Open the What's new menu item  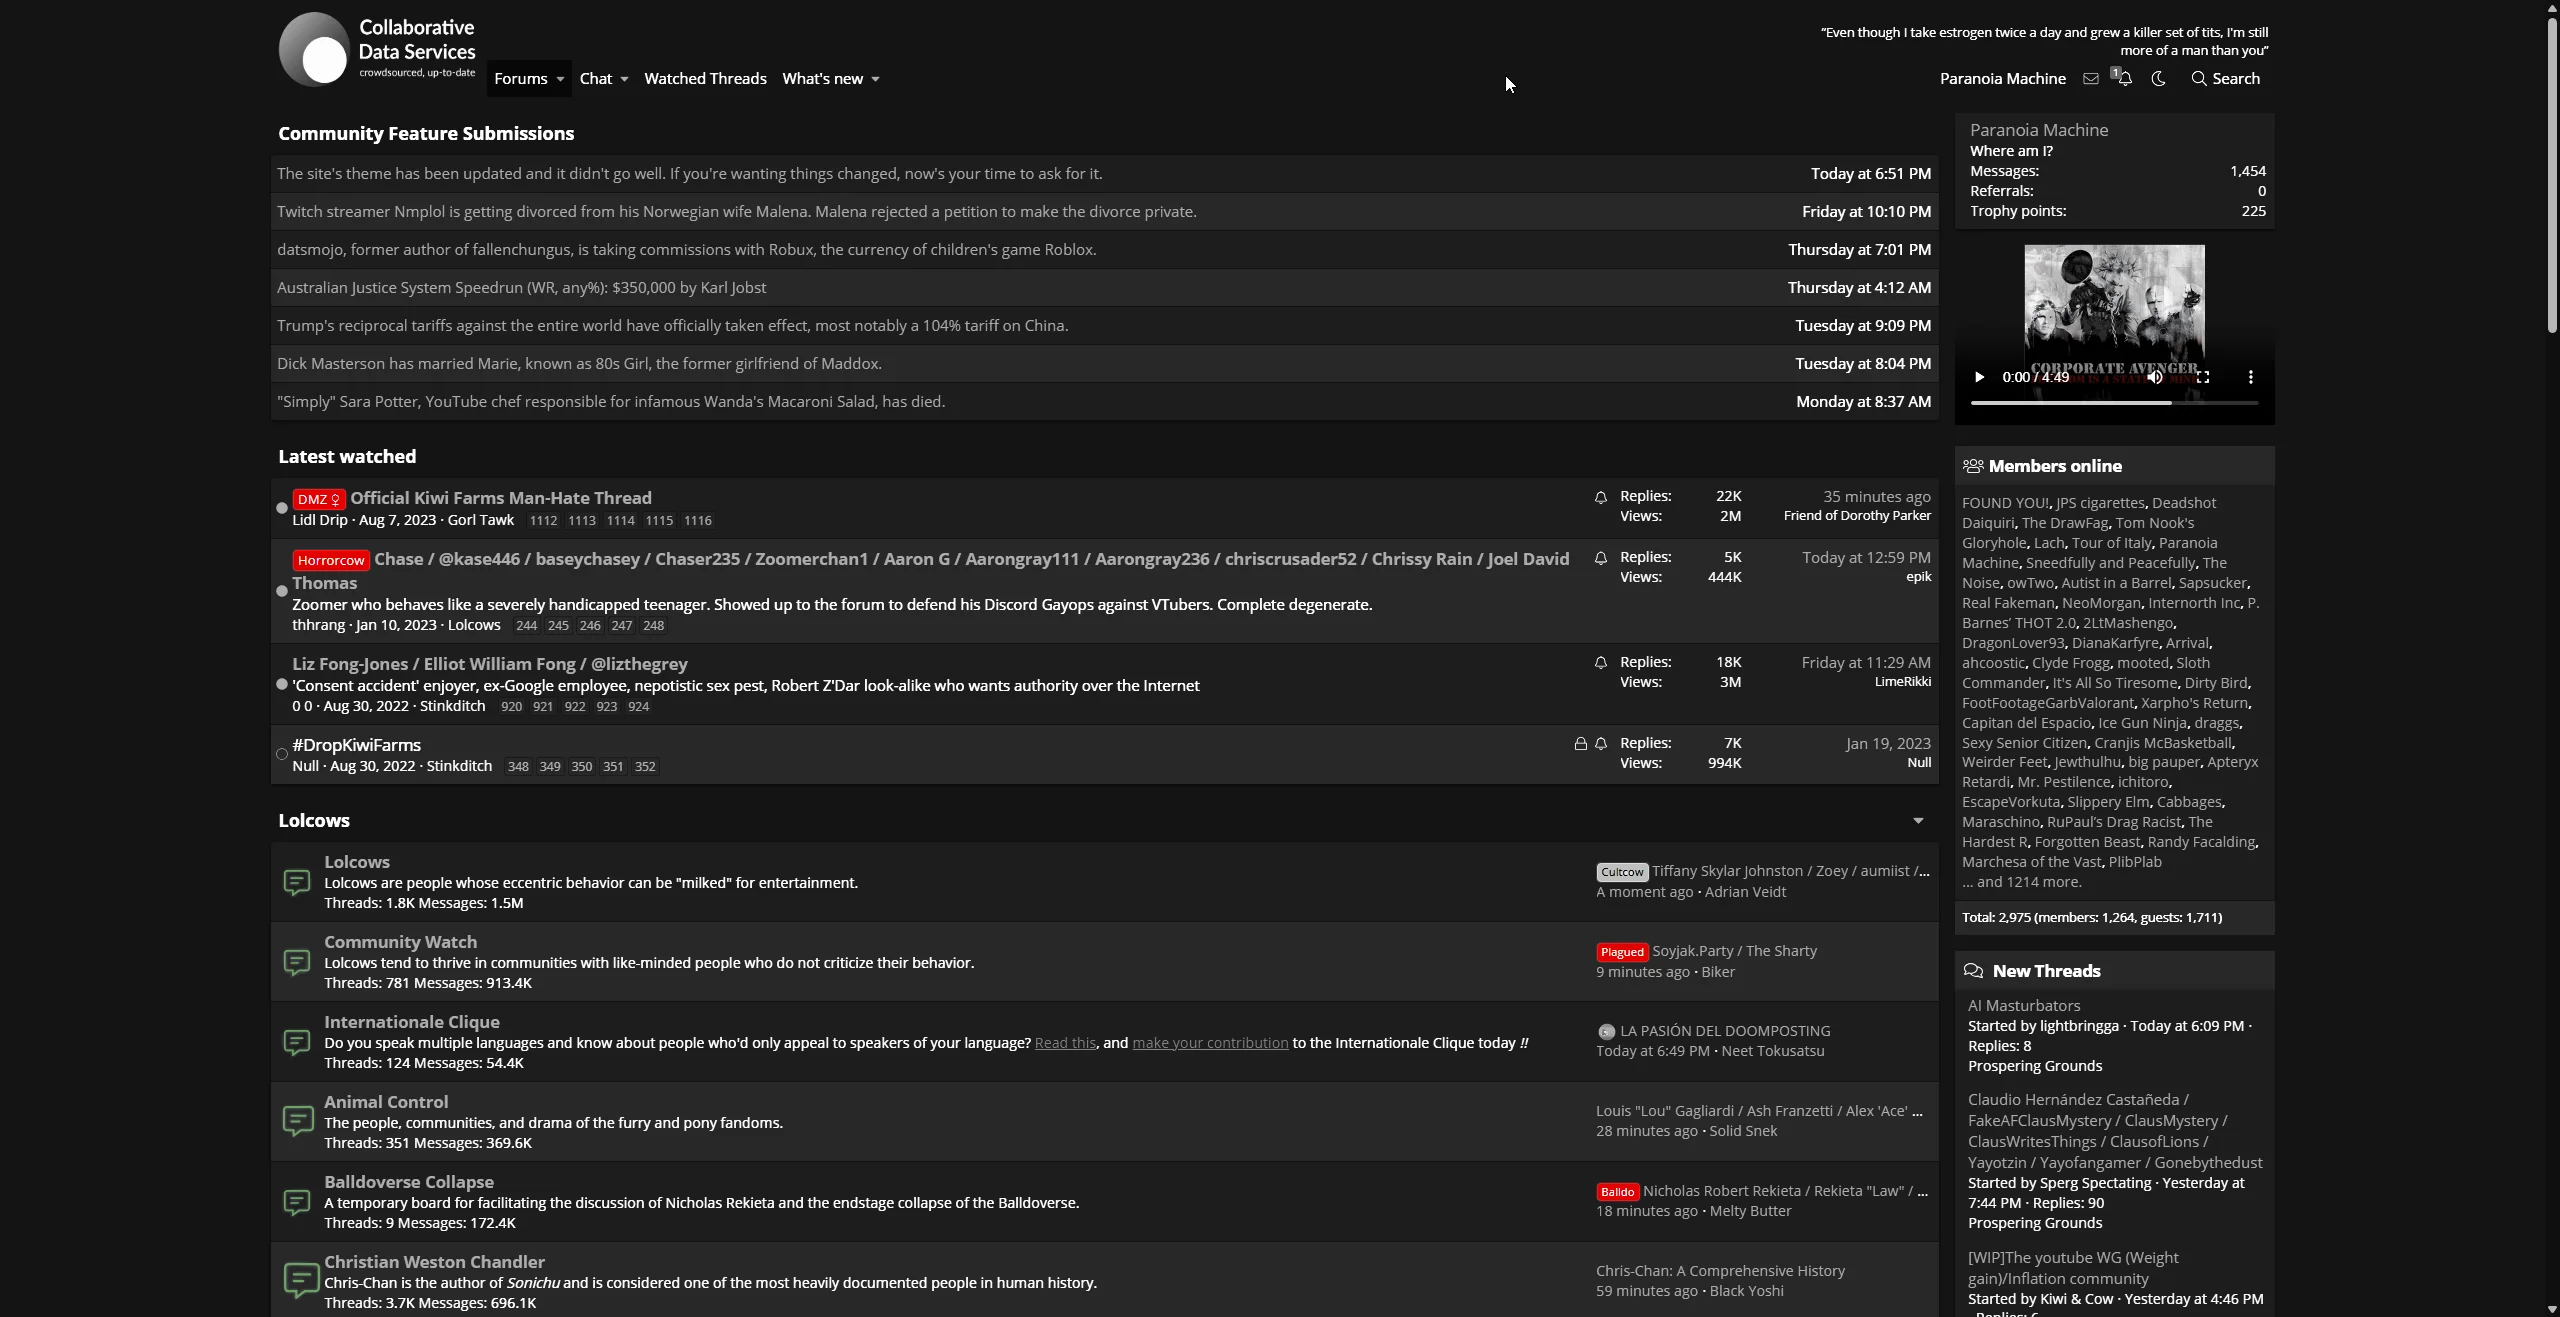tap(822, 79)
